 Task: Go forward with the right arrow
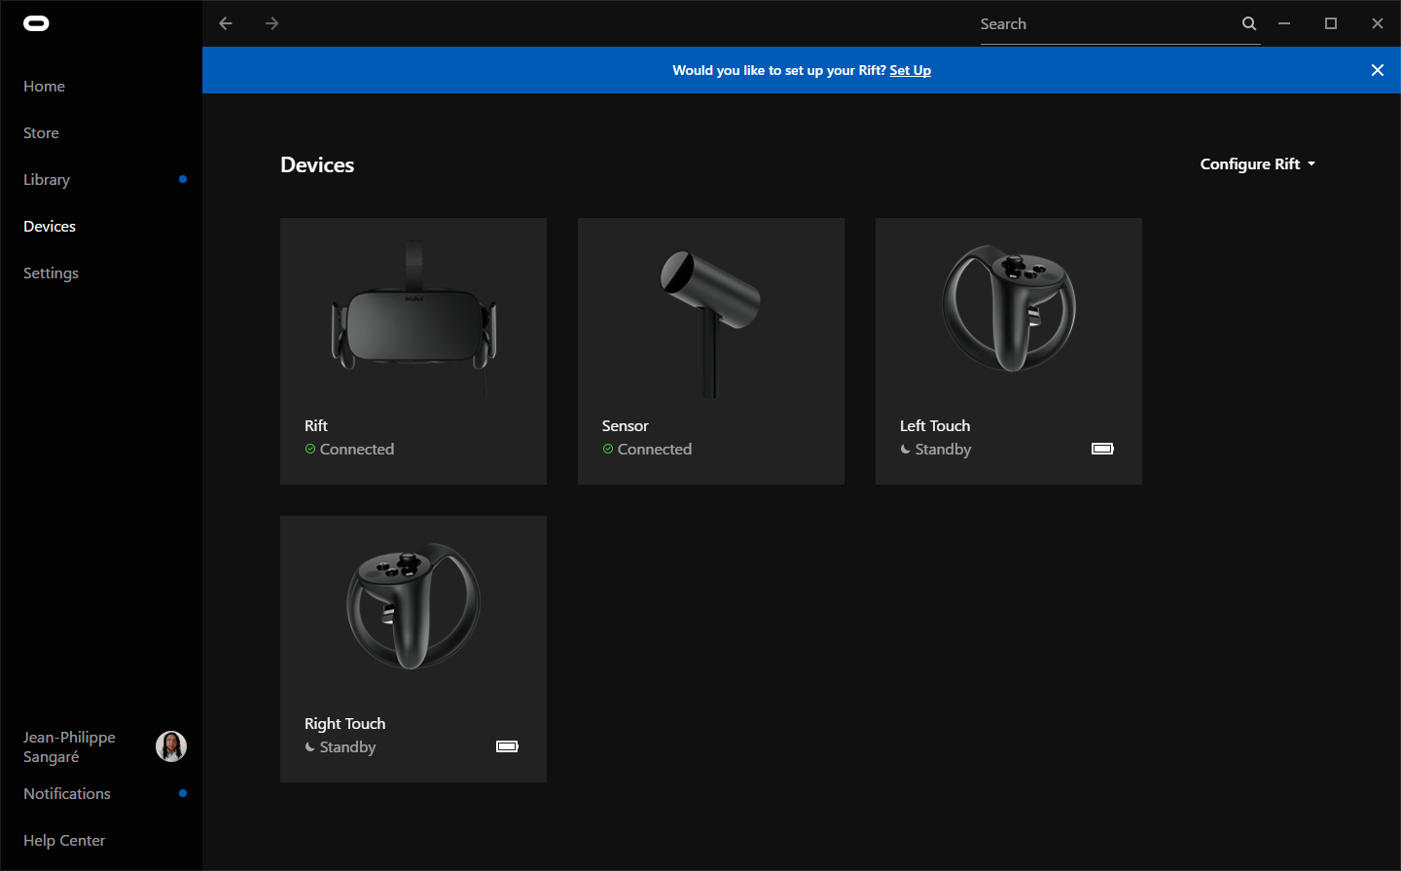click(x=272, y=23)
